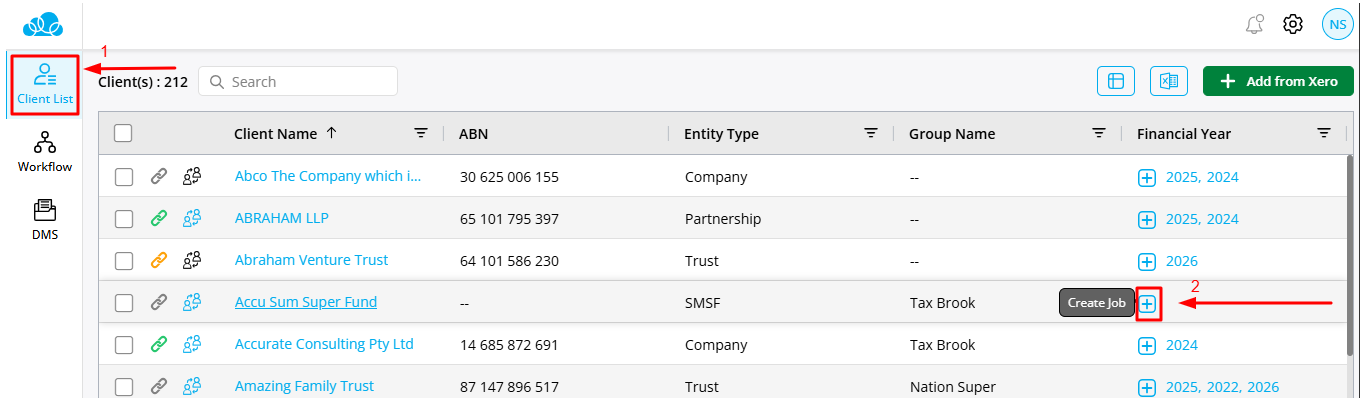This screenshot has height=404, width=1362.
Task: Check the box for Accurate Consulting Pty Ltd
Action: 124,345
